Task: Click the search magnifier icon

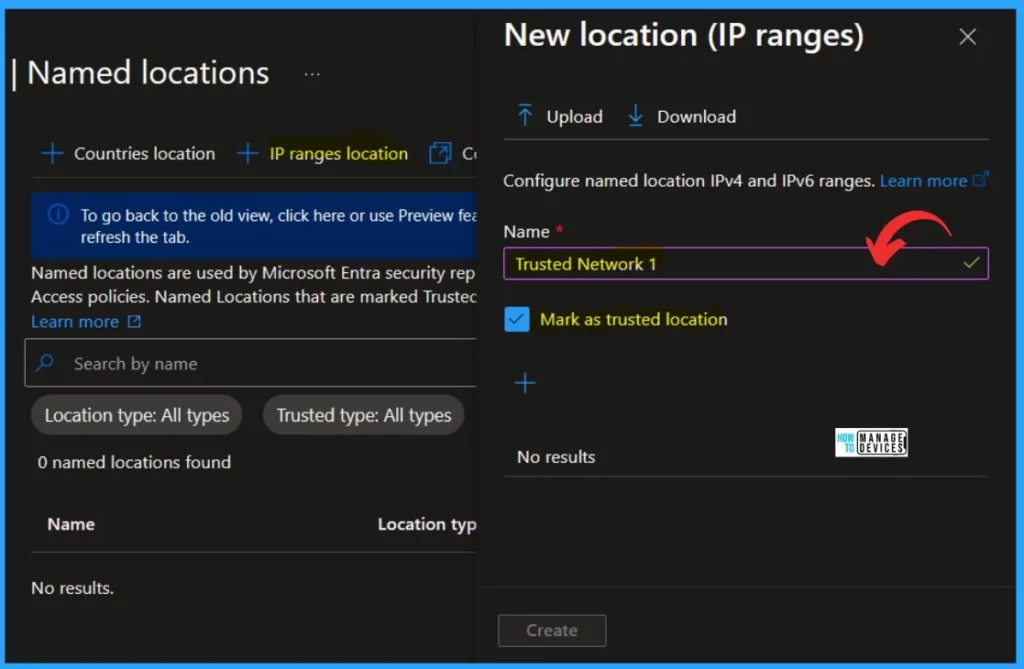Action: coord(45,363)
